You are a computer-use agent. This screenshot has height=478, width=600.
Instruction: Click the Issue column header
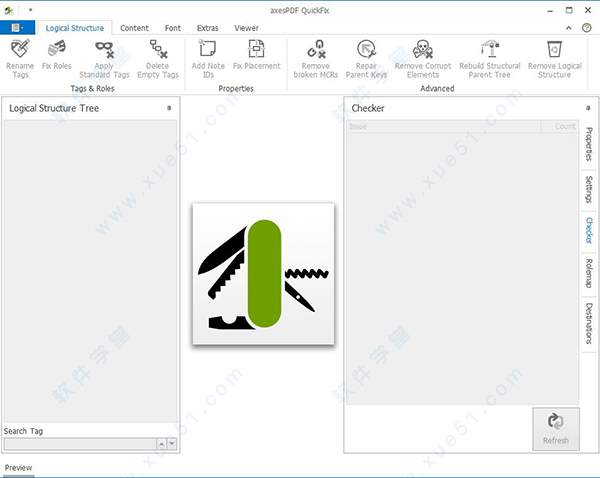[443, 126]
